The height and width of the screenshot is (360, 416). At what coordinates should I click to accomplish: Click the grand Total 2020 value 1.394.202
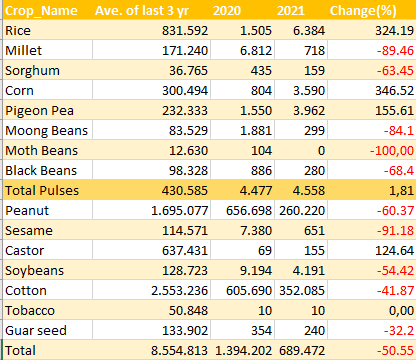[242, 350]
